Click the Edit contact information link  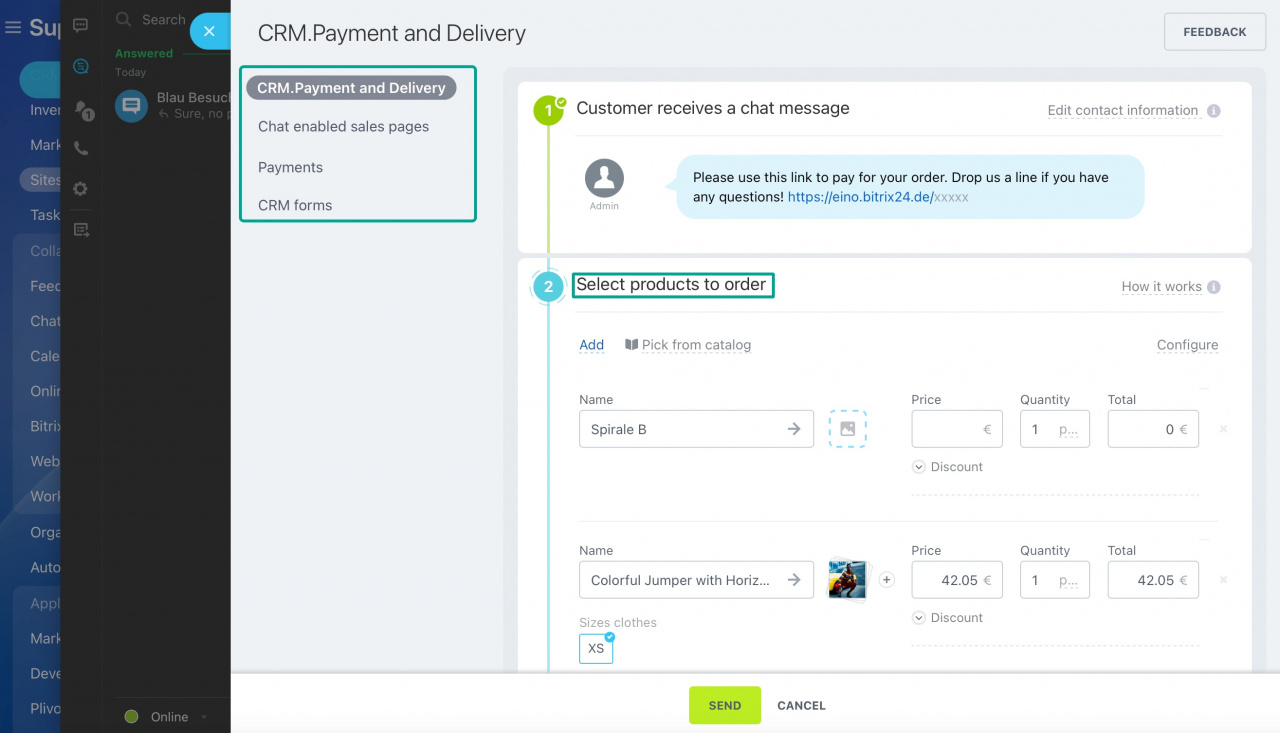pos(1124,110)
